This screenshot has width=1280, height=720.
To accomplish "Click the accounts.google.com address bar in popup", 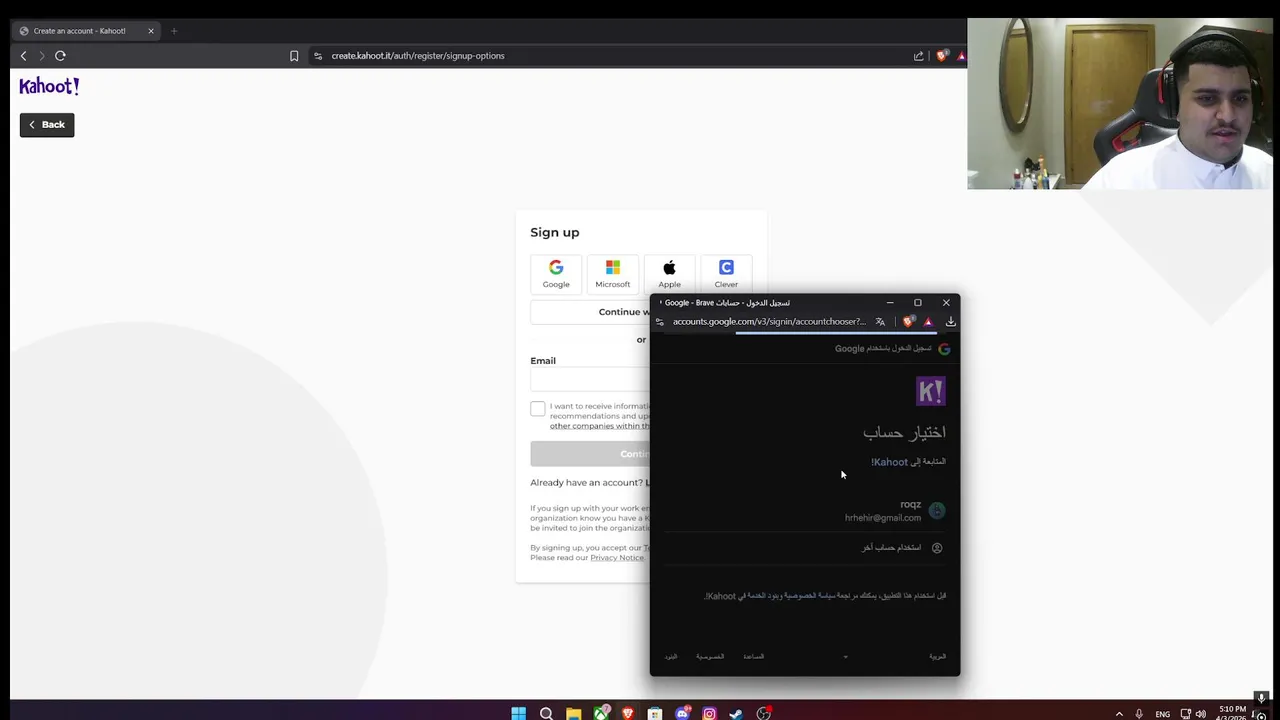I will (x=769, y=322).
